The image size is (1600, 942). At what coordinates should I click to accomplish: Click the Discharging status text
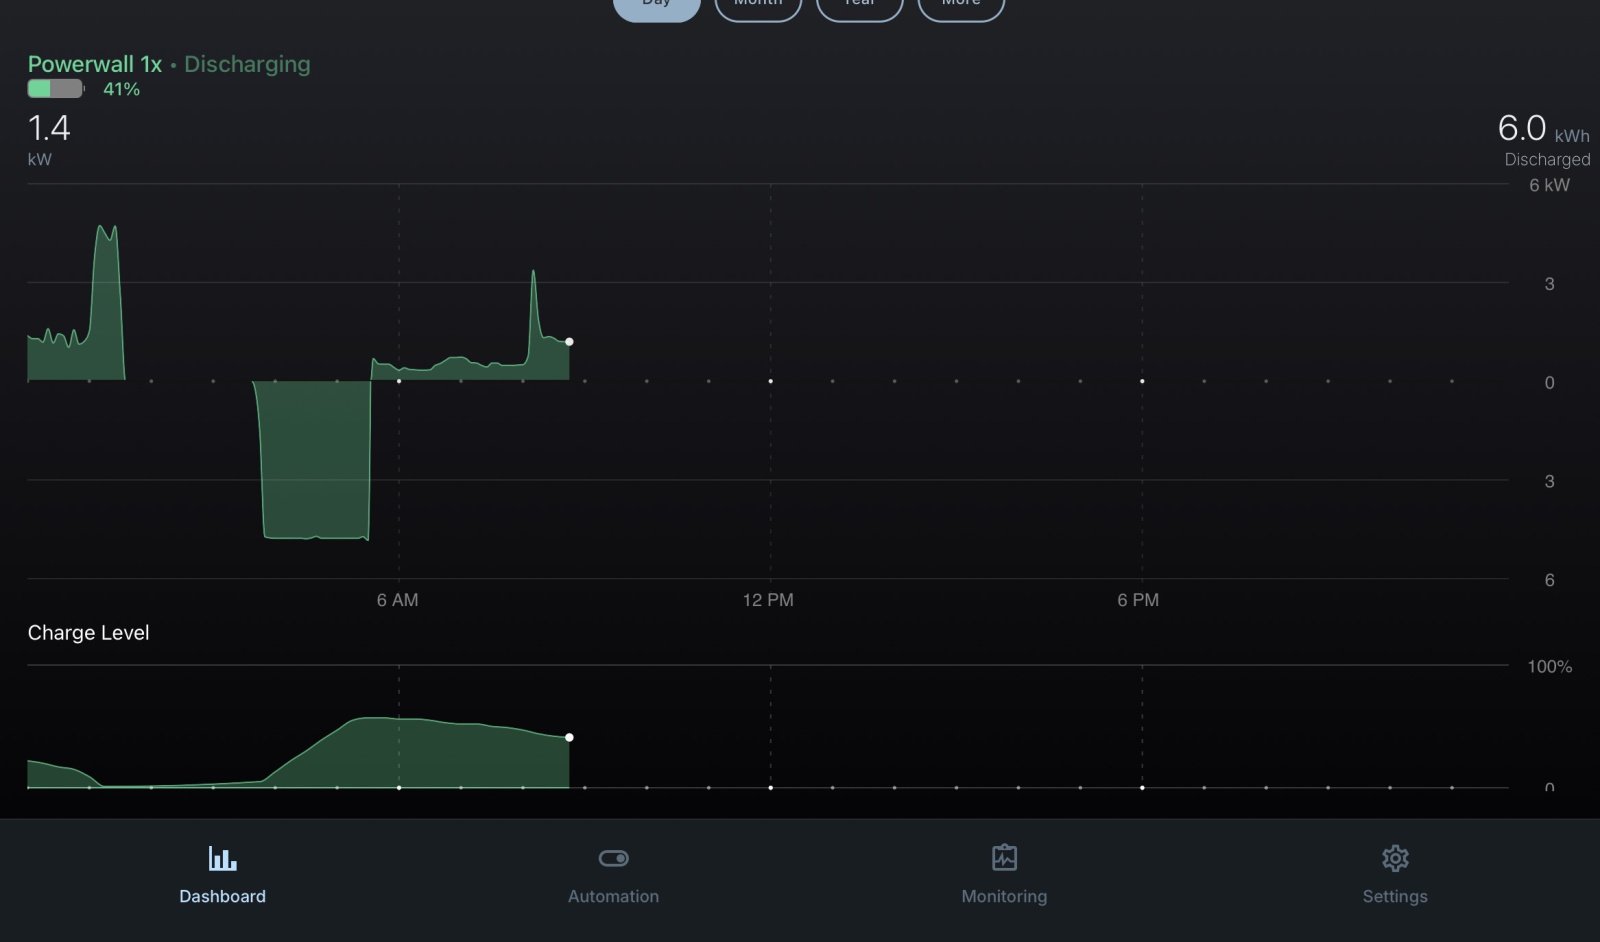247,64
